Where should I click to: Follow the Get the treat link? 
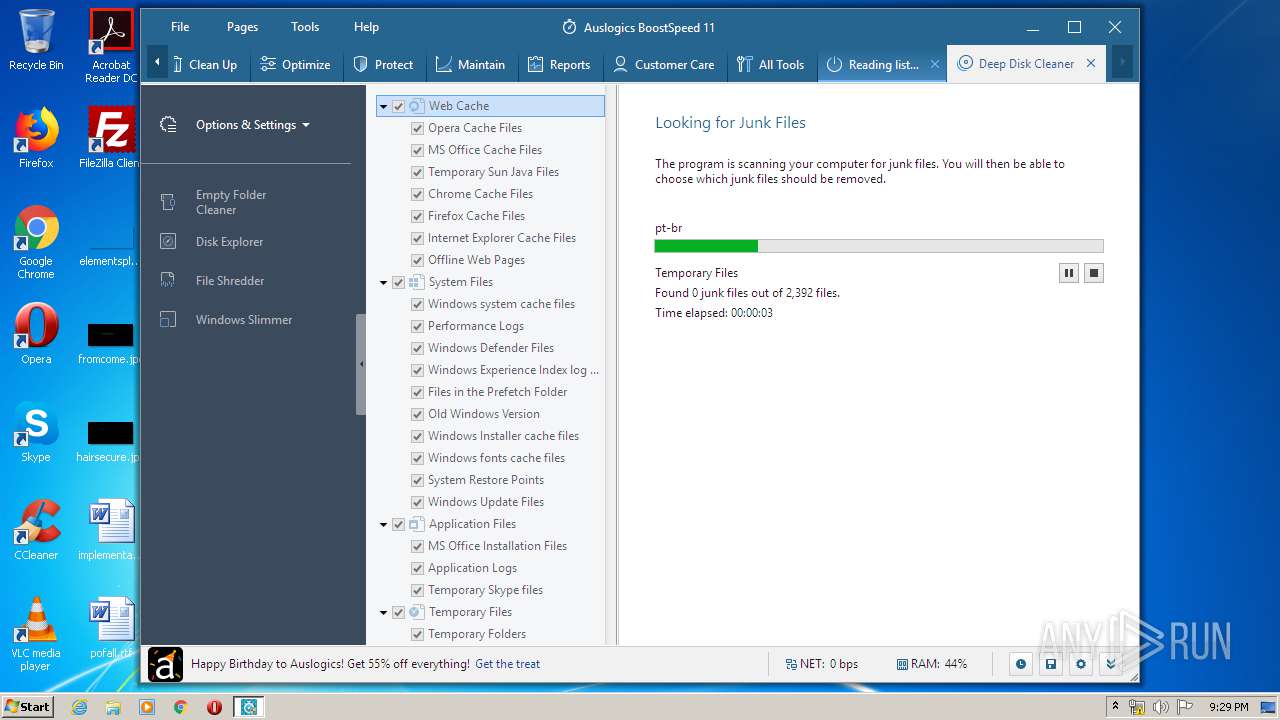(507, 664)
